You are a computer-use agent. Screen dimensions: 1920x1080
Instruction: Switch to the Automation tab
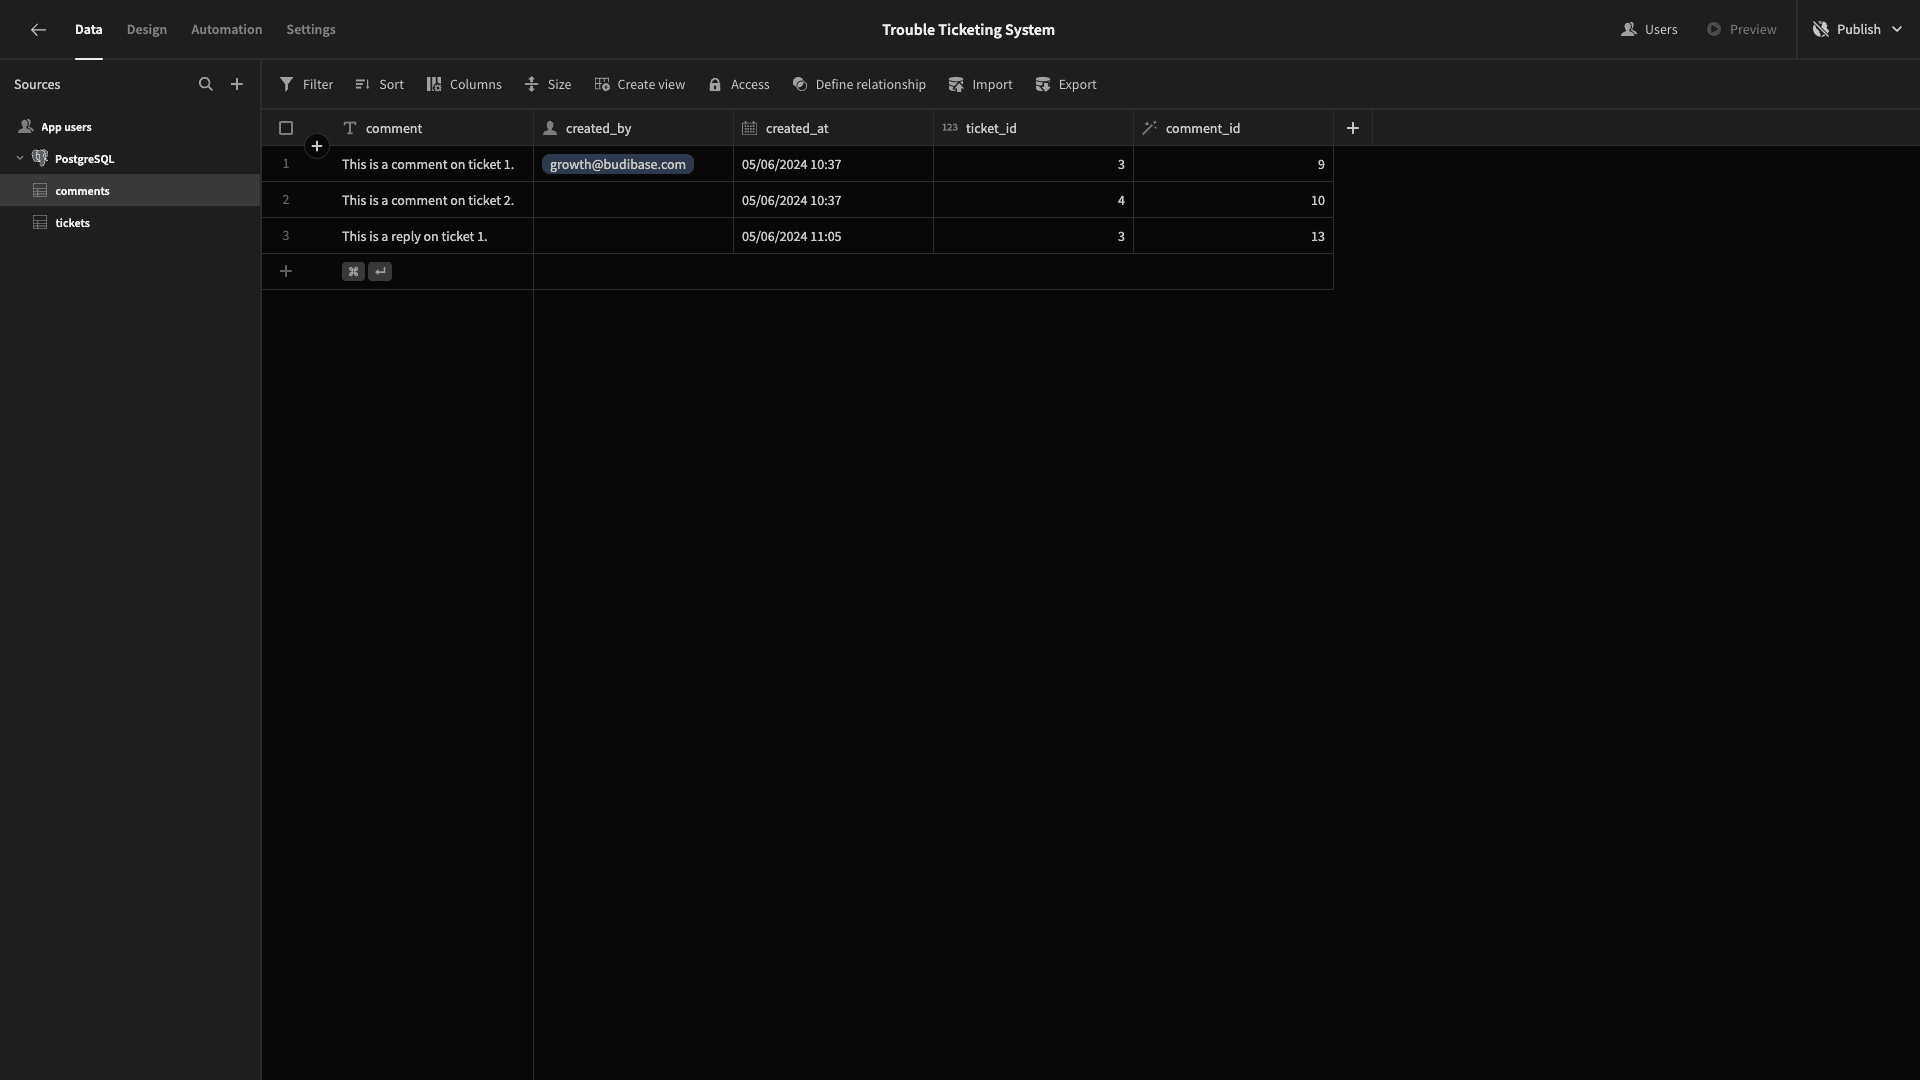coord(227,30)
